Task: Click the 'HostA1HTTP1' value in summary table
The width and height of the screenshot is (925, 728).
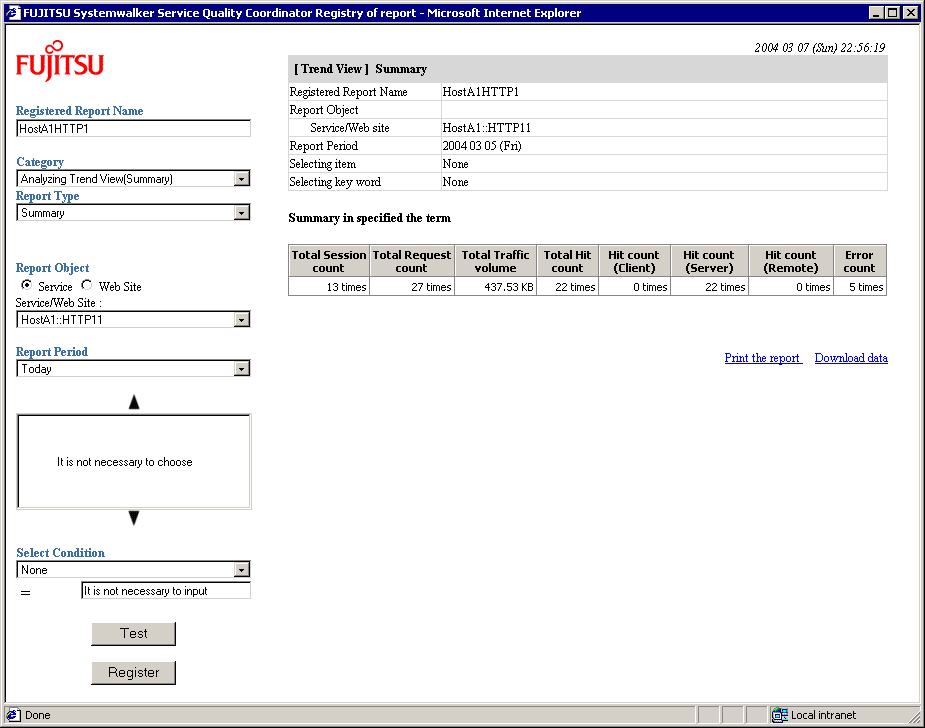Action: point(481,92)
